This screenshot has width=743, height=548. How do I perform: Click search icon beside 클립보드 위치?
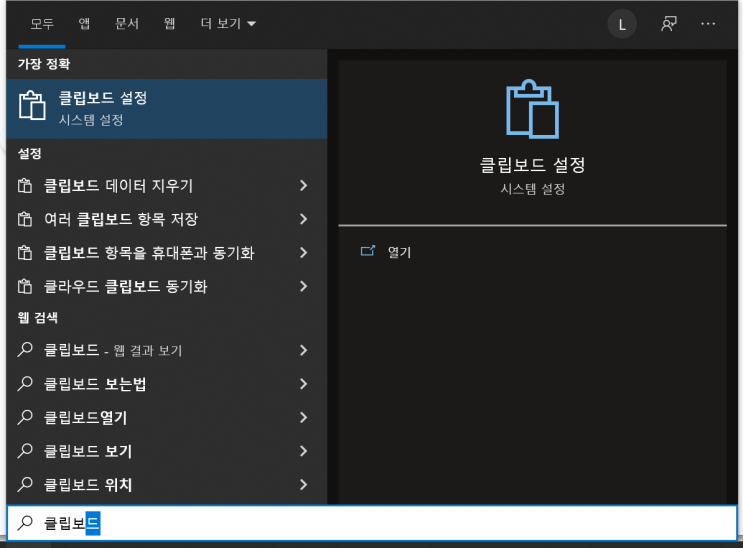(25, 484)
